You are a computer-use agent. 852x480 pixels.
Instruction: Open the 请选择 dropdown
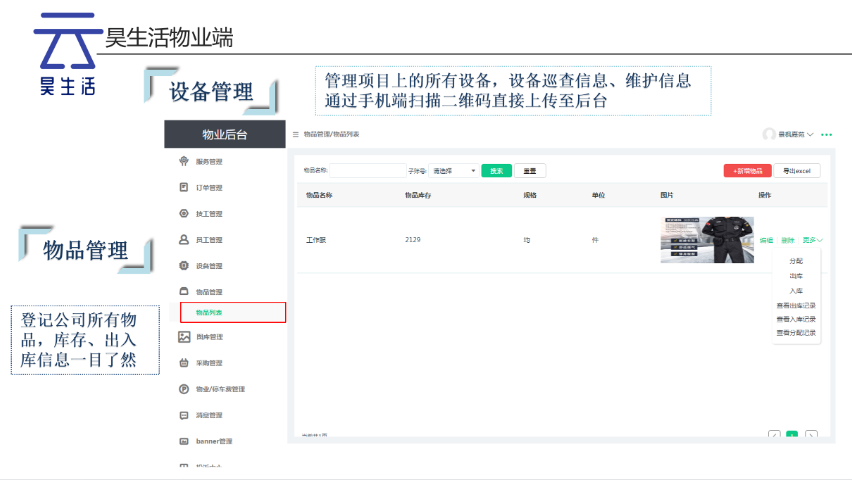(x=454, y=171)
